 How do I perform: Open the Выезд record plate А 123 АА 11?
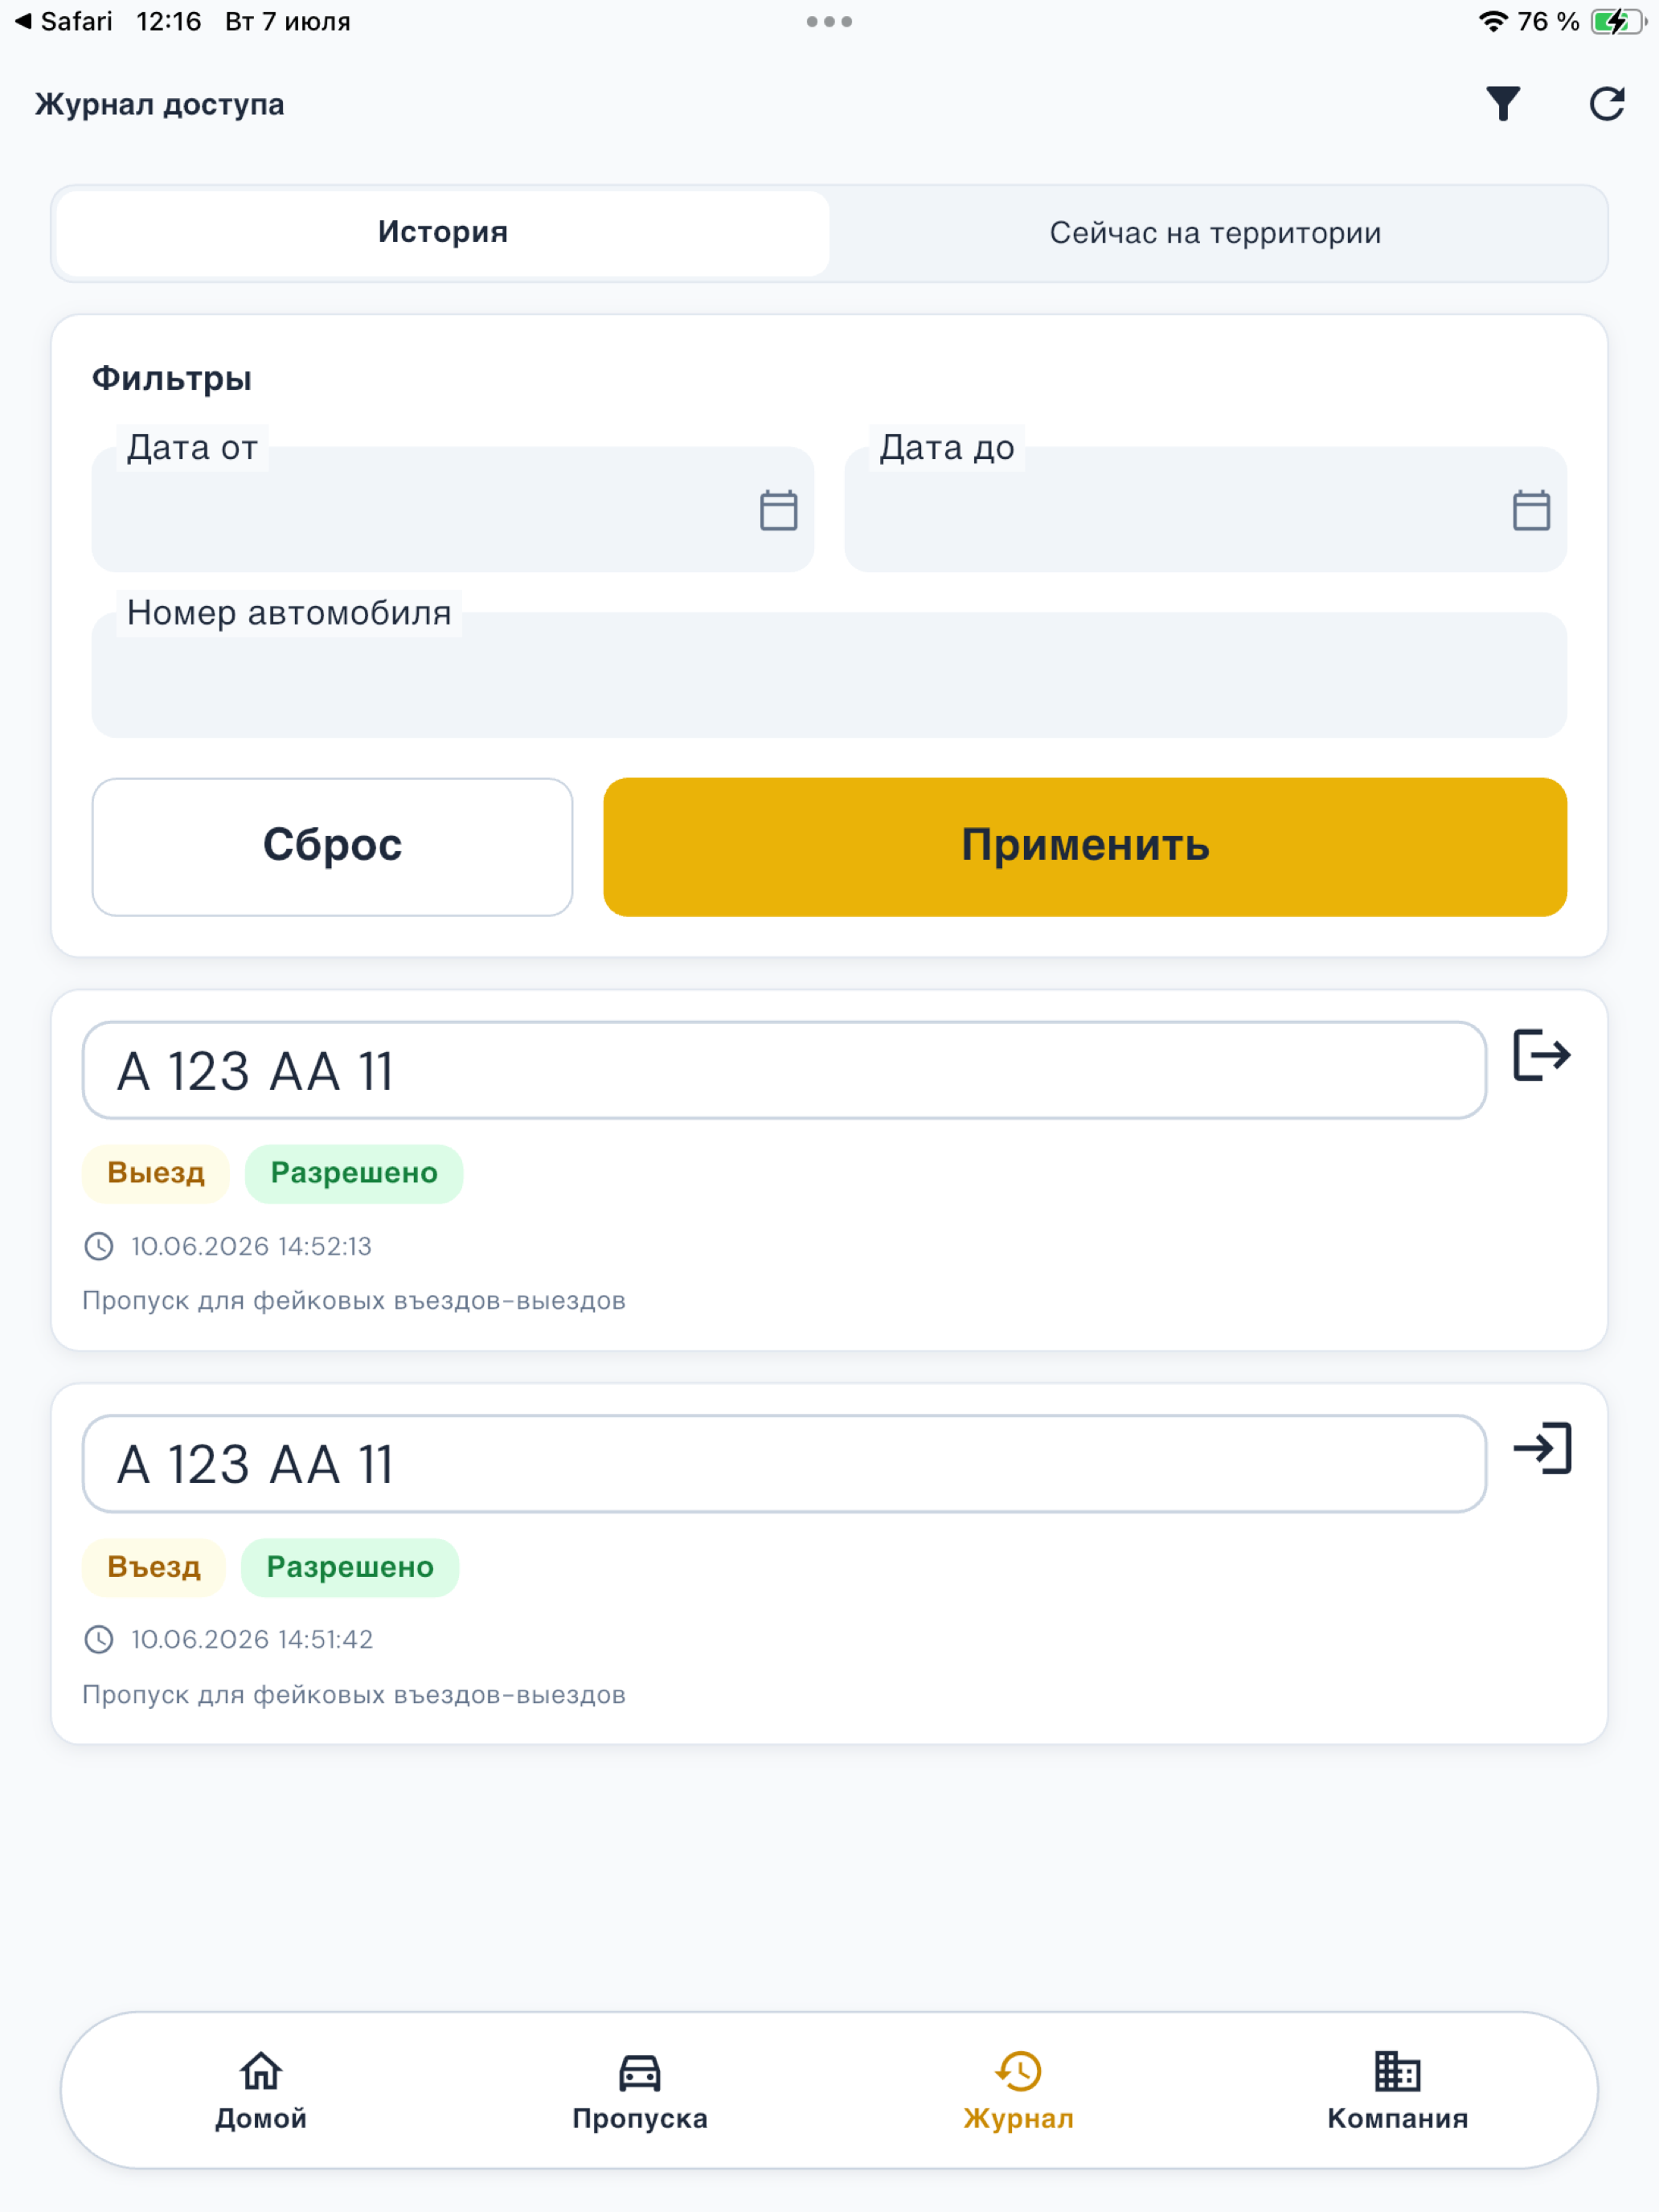[784, 1070]
